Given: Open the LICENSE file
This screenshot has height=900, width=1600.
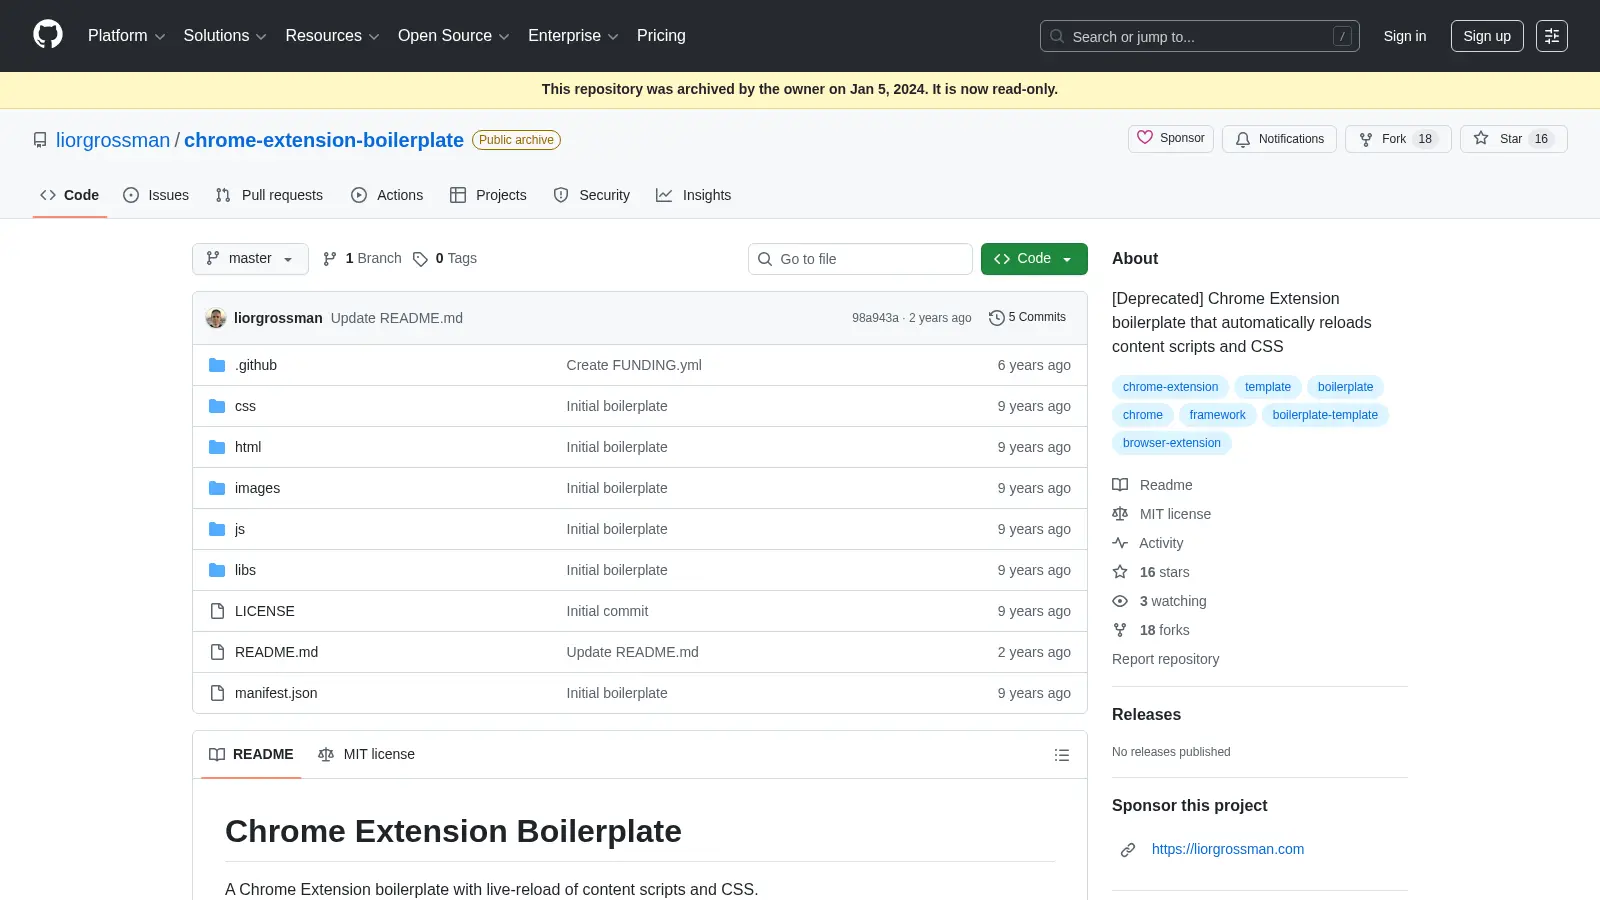Looking at the screenshot, I should coord(265,611).
